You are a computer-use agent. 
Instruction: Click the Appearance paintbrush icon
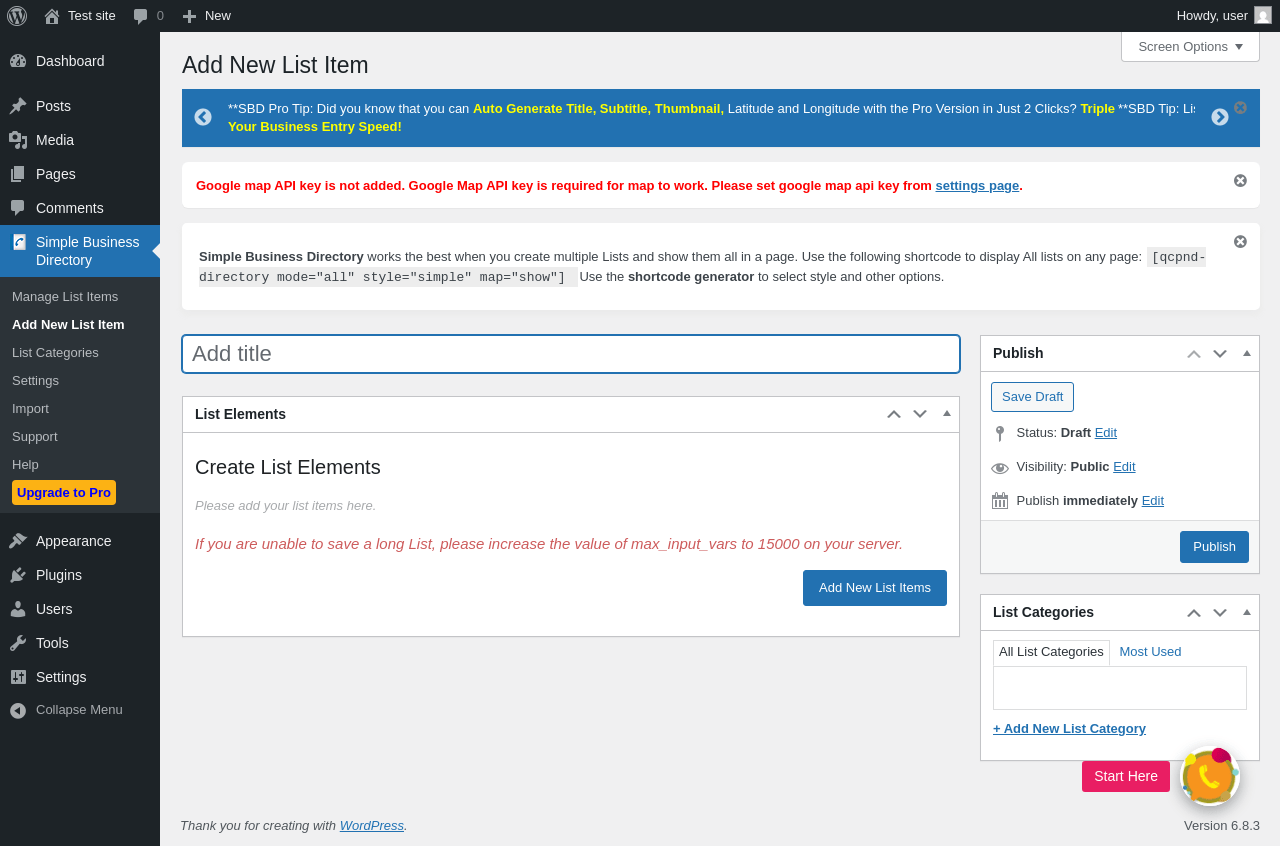[x=18, y=541]
